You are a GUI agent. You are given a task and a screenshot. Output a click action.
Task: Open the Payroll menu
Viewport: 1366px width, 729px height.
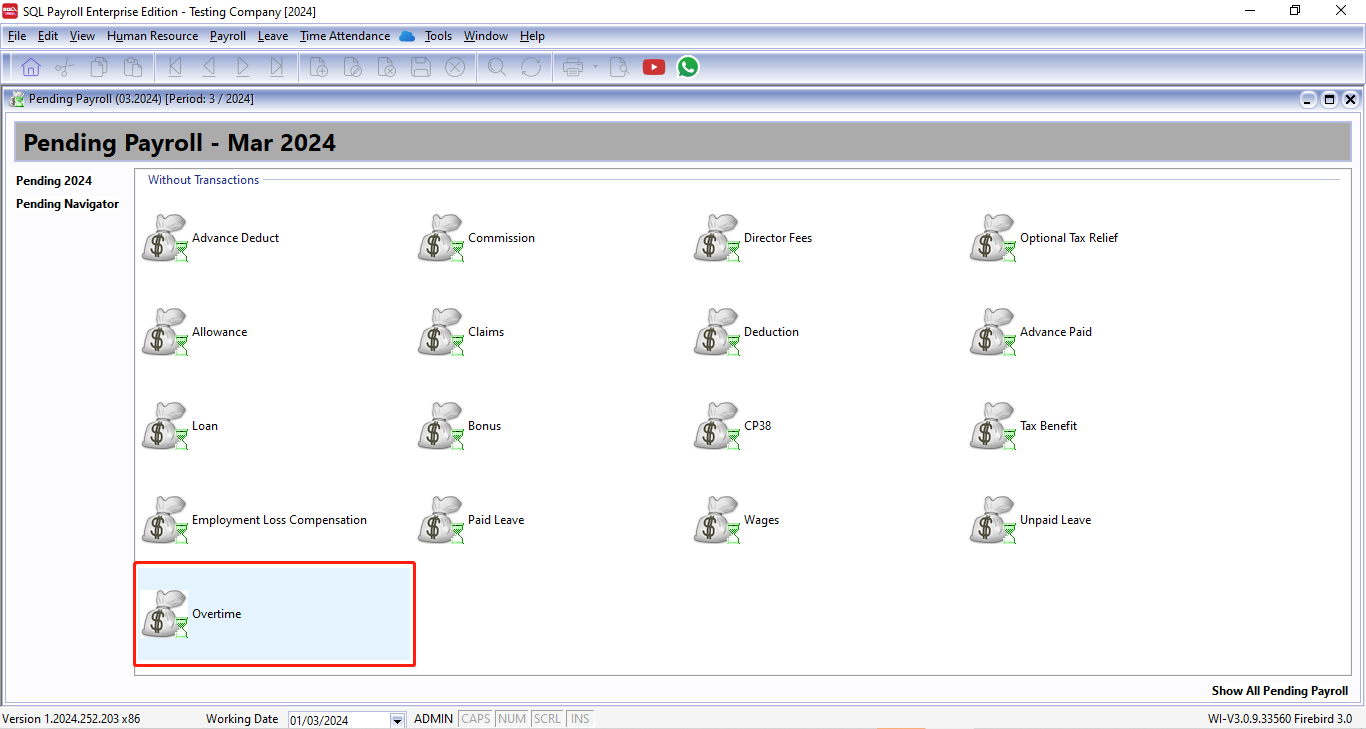click(227, 36)
